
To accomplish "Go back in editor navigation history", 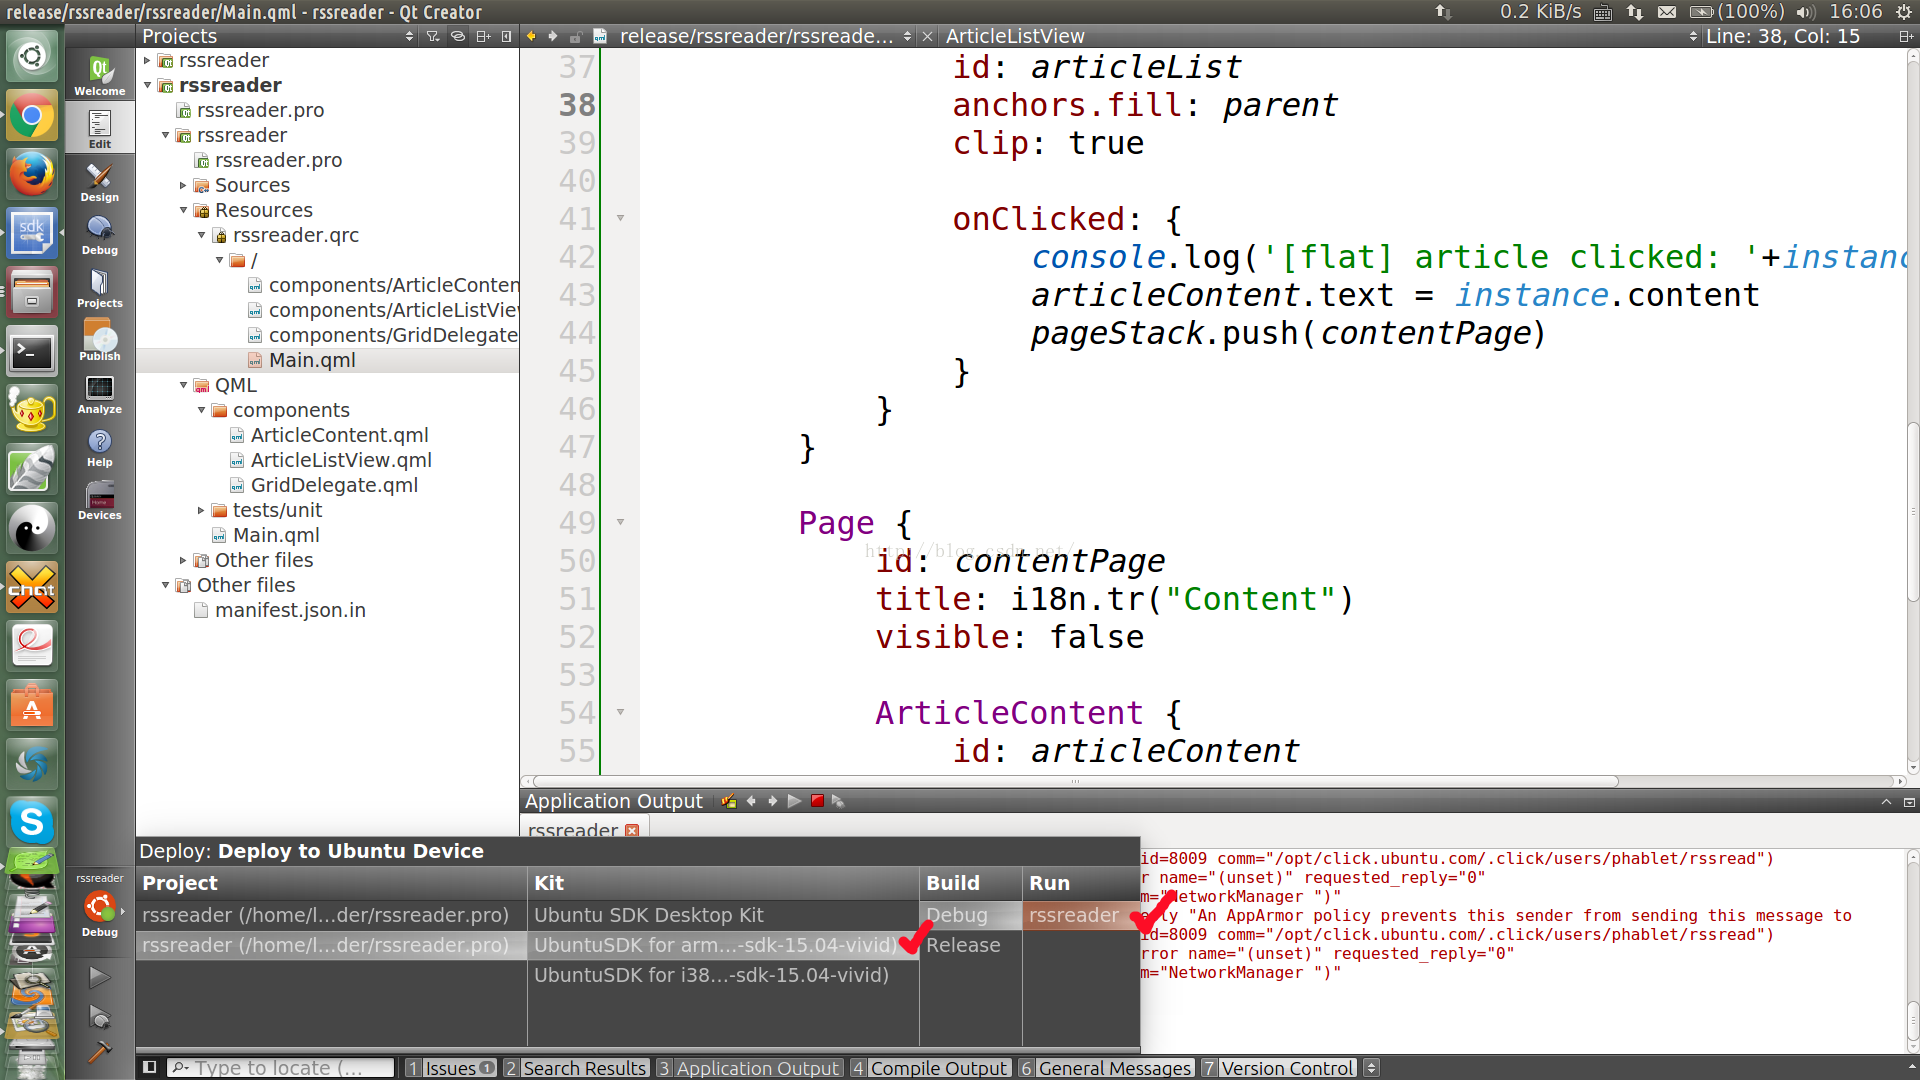I will (531, 36).
